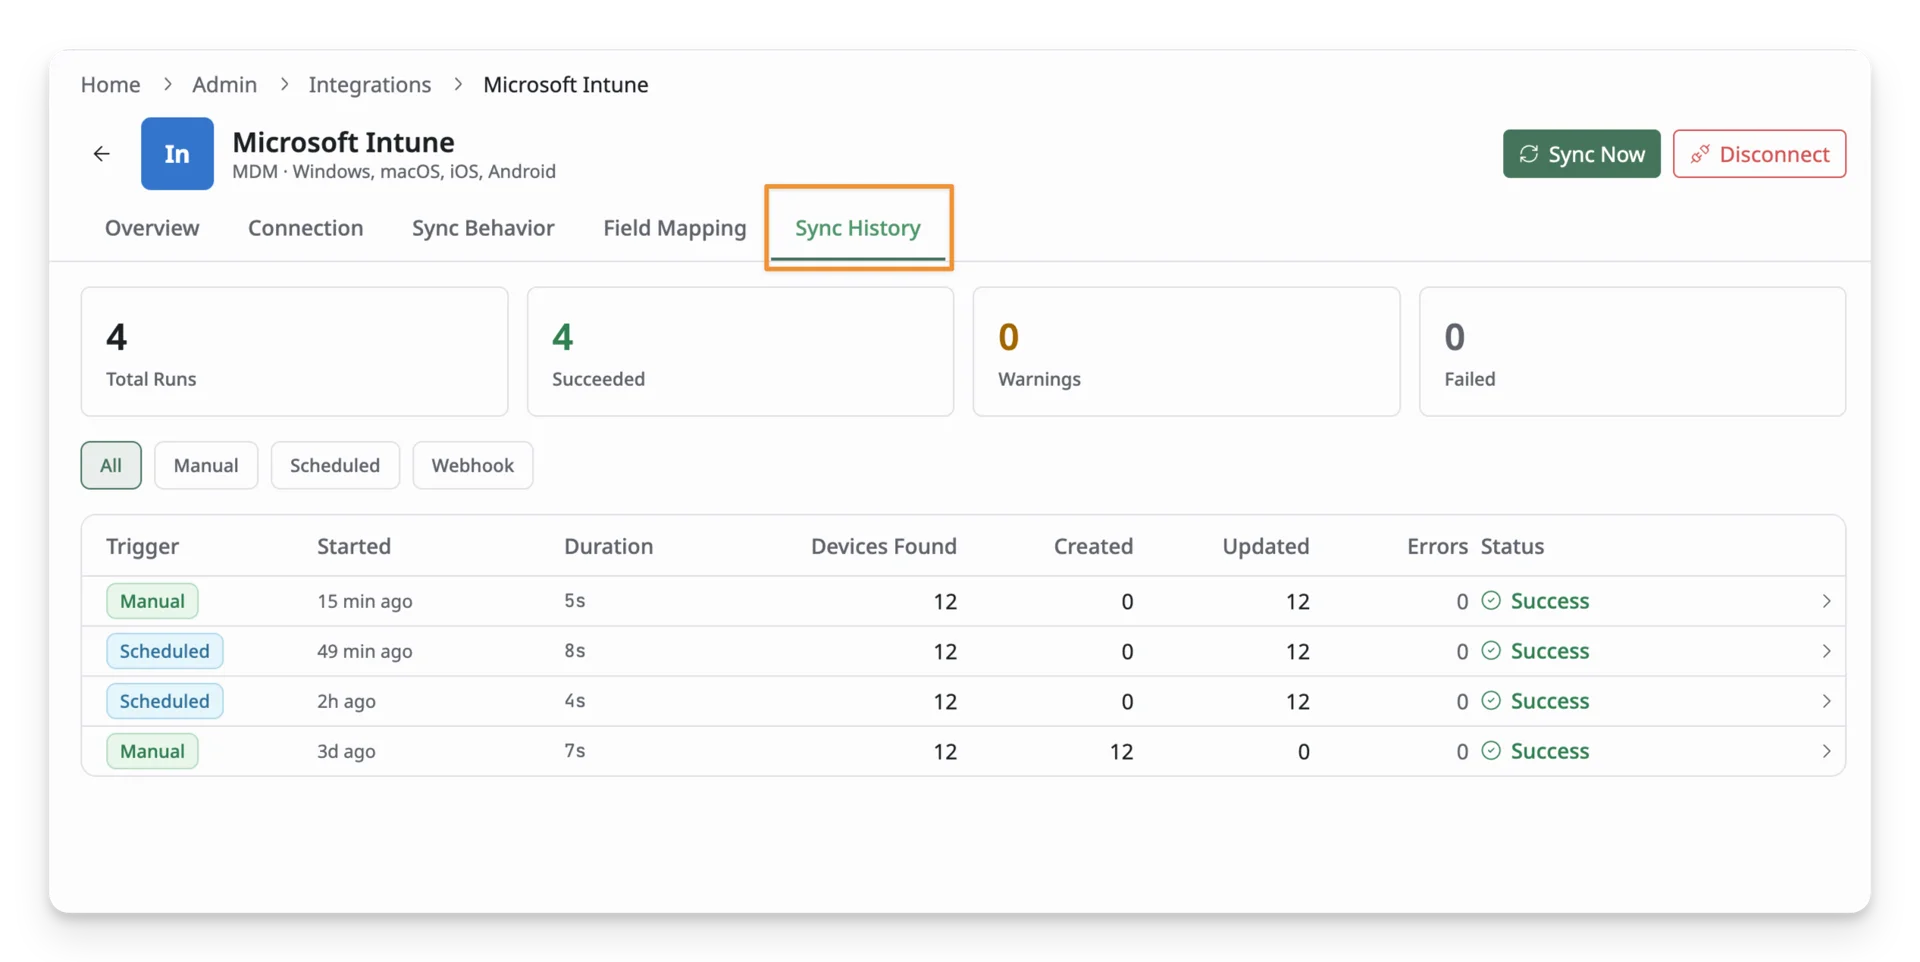Click the '7s' duration value
This screenshot has height=962, width=1920.
574,751
